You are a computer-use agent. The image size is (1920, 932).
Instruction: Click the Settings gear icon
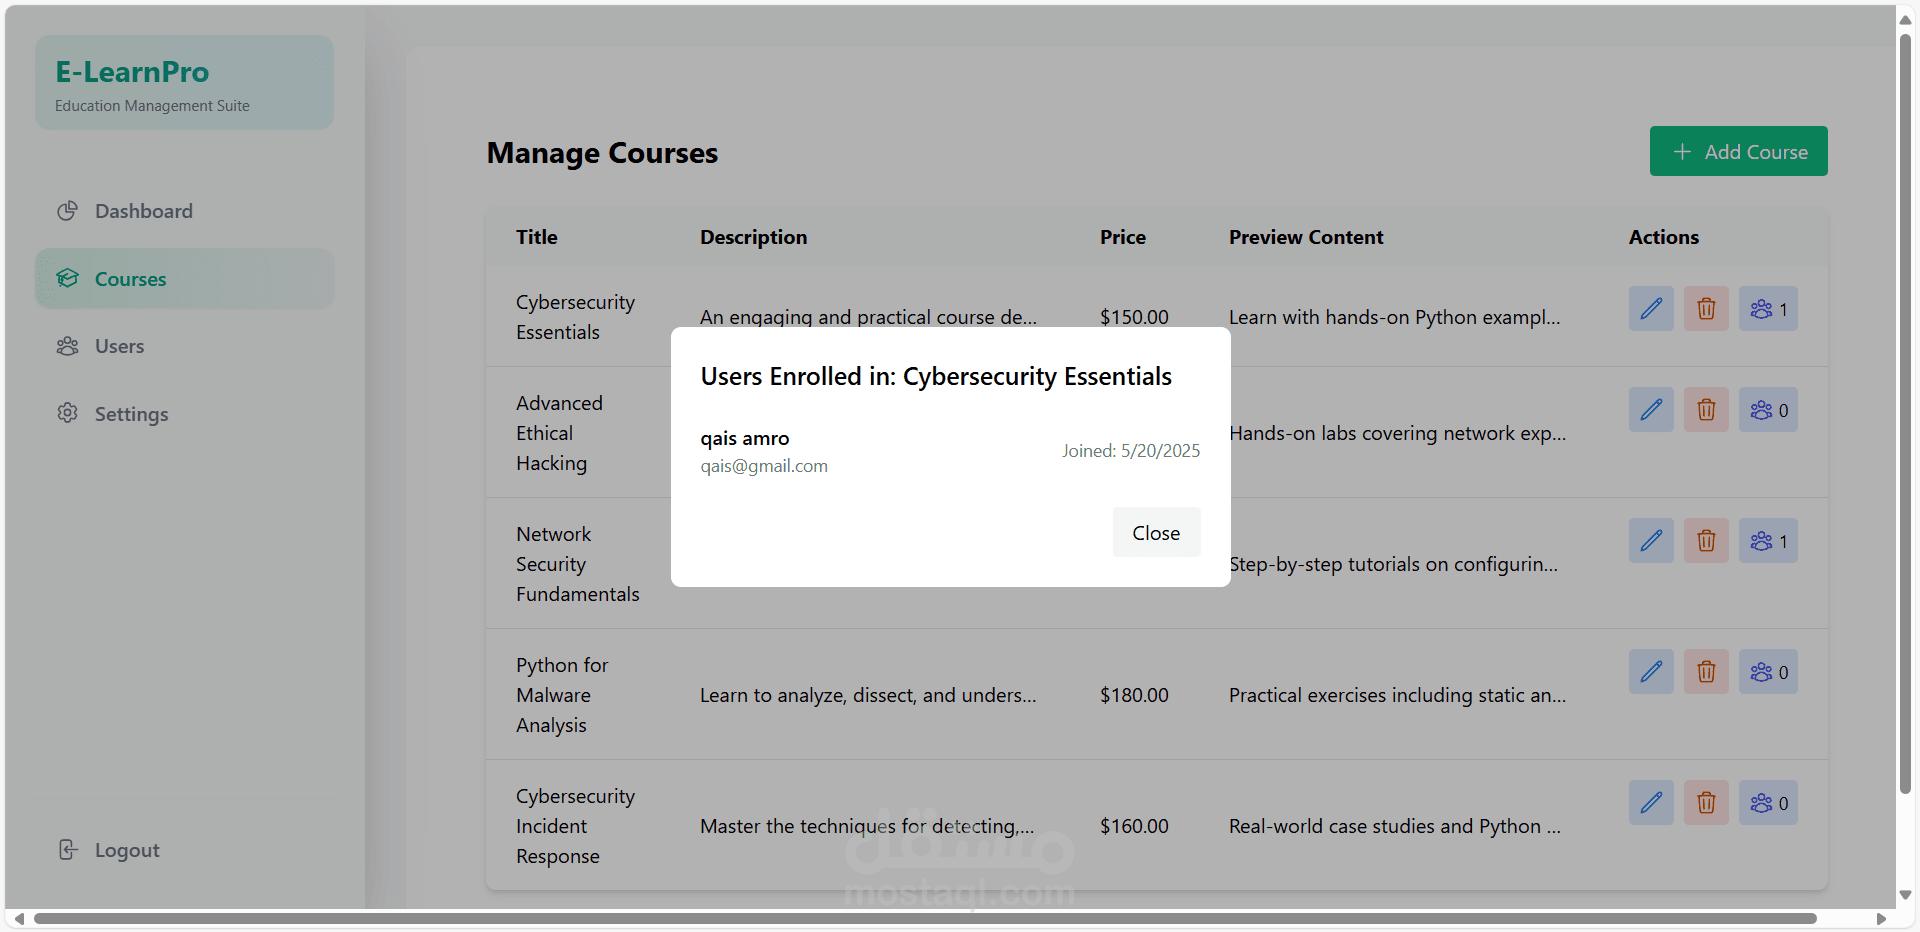[68, 413]
